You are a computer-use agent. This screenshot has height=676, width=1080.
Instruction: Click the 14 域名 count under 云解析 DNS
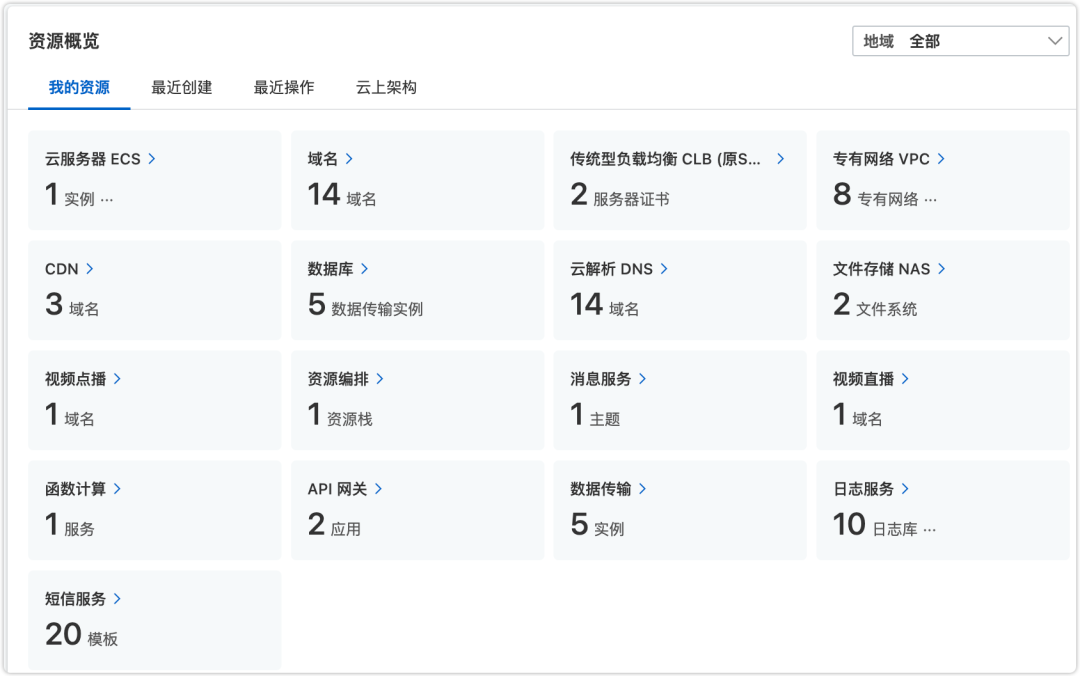605,305
